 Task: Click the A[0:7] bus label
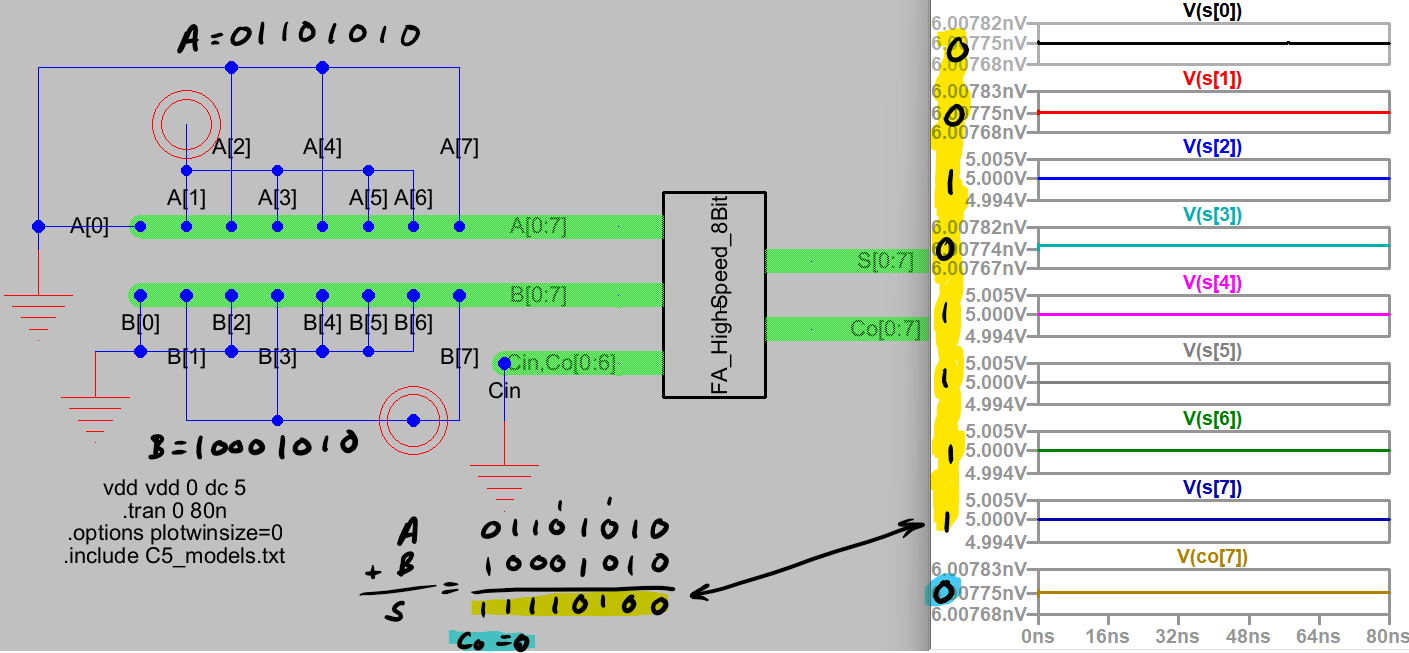click(x=538, y=227)
